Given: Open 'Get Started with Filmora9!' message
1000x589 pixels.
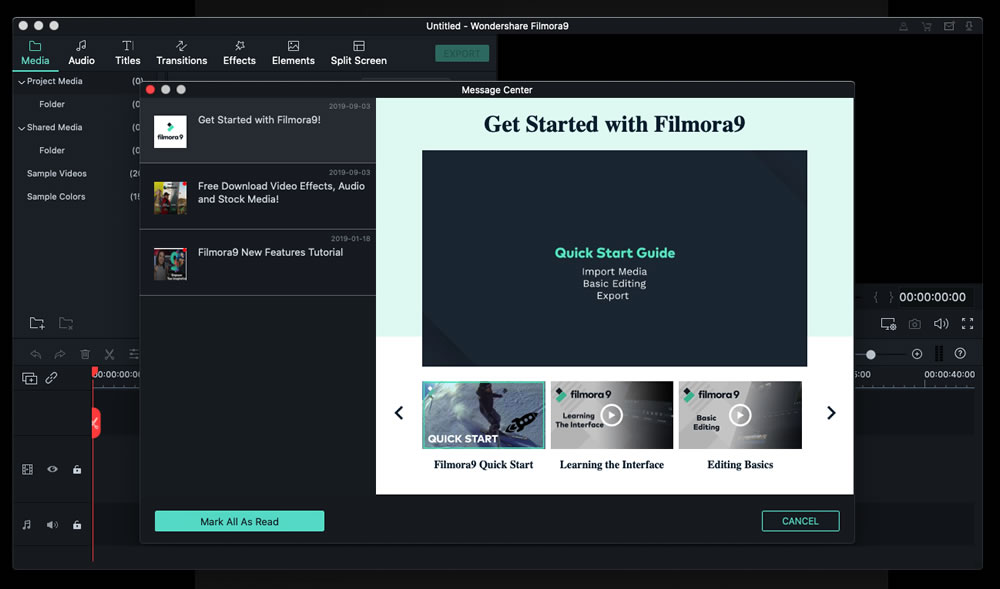Looking at the screenshot, I should [258, 131].
